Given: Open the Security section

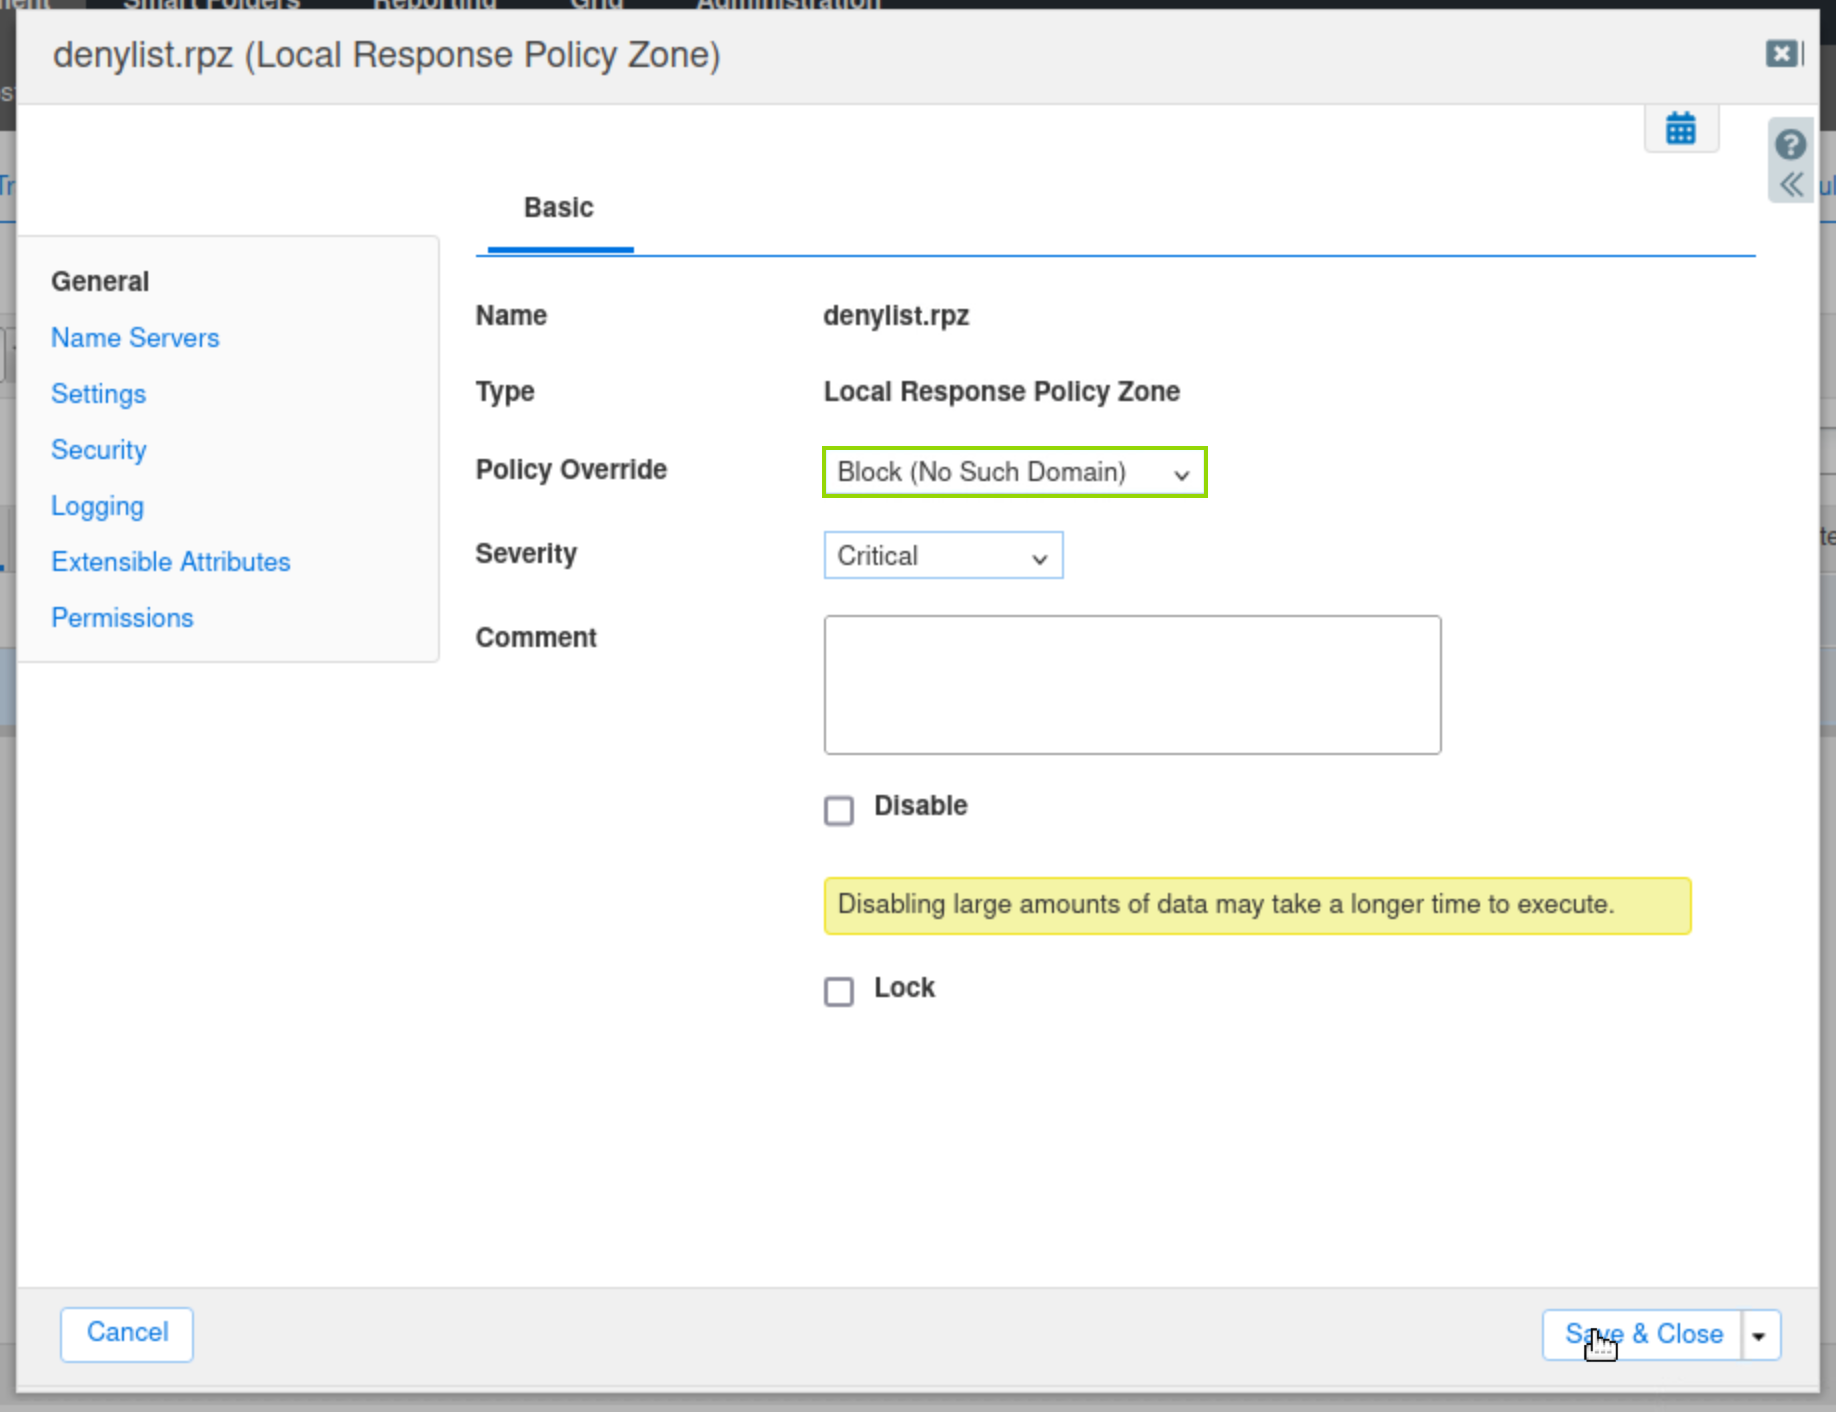Looking at the screenshot, I should tap(98, 450).
